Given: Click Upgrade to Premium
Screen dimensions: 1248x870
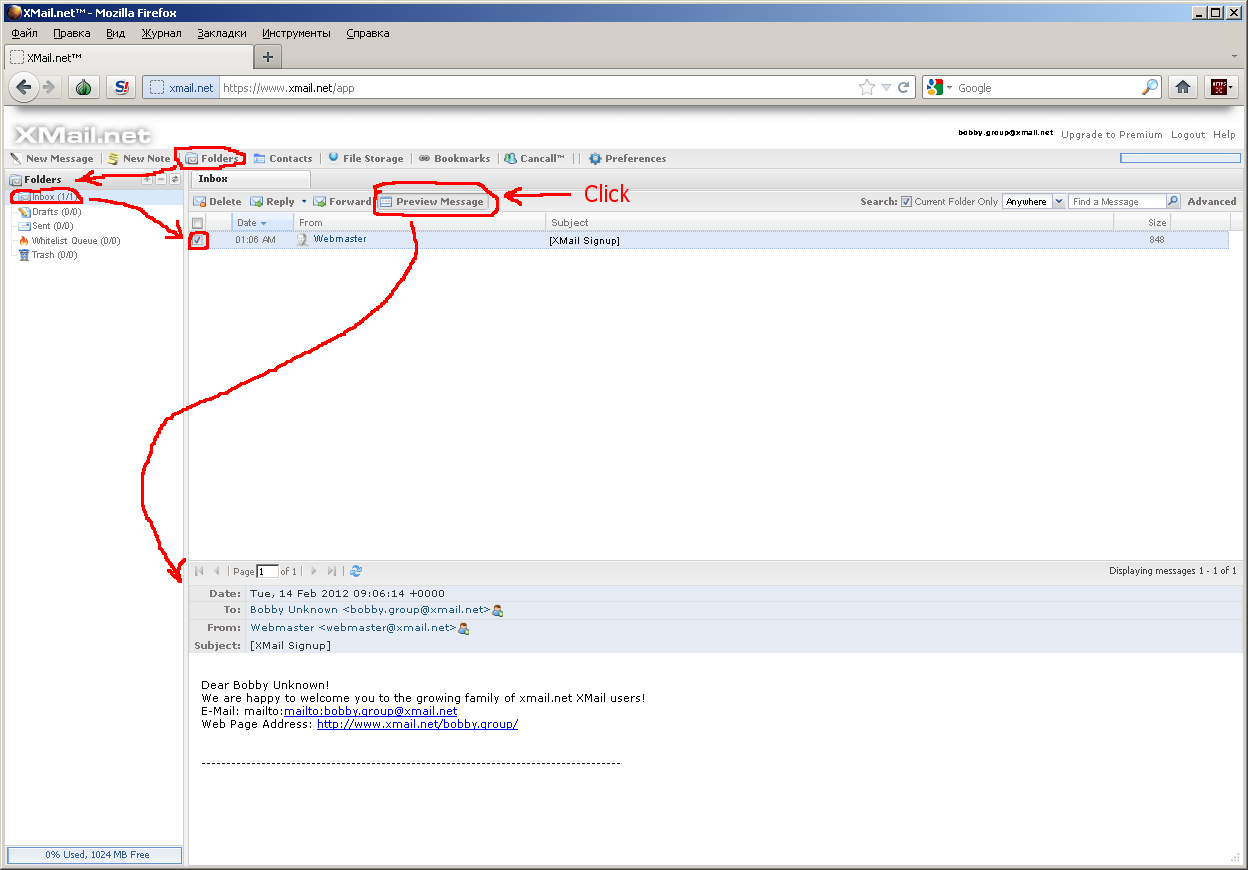Looking at the screenshot, I should coord(1112,134).
